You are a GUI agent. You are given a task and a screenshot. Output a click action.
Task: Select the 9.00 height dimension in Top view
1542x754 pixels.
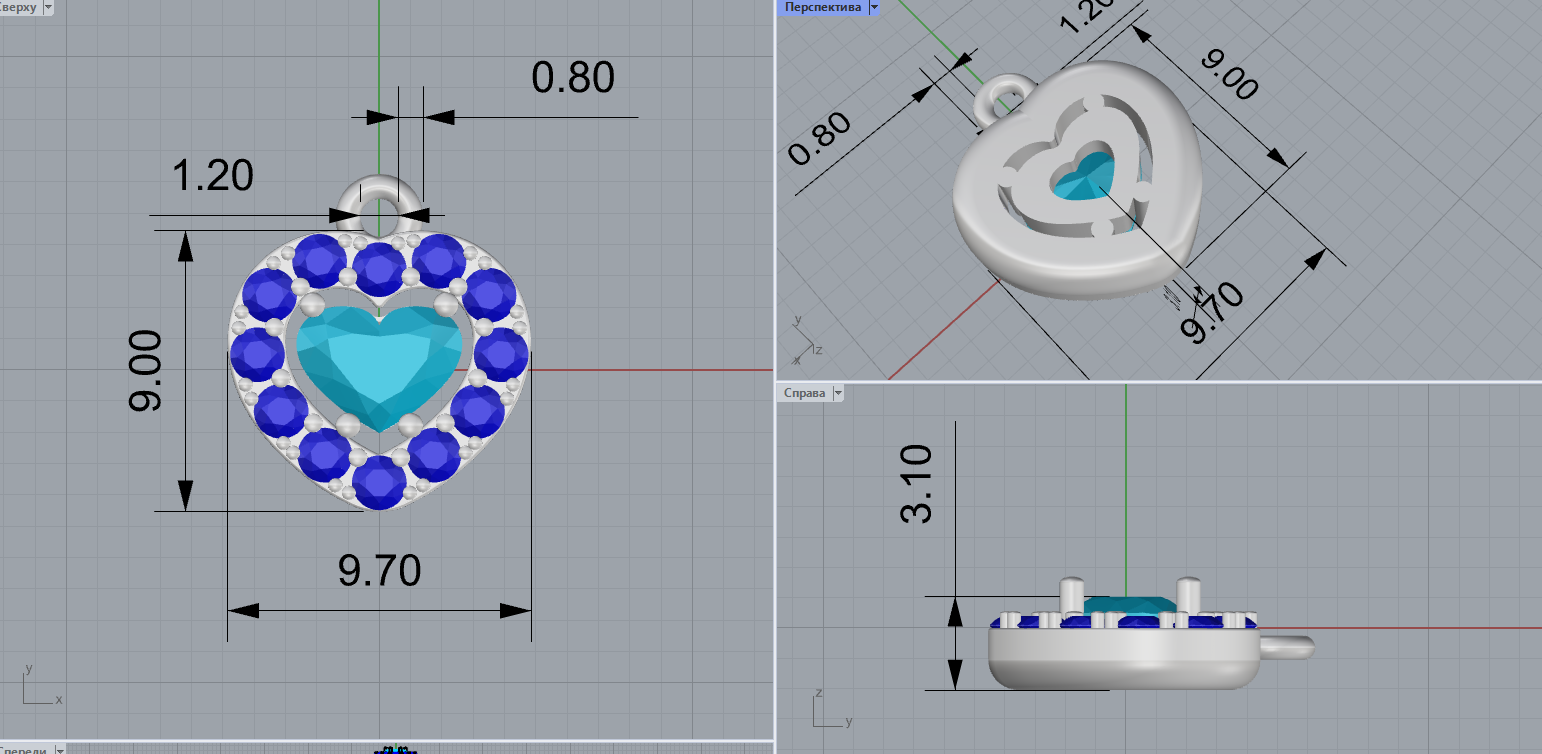tap(145, 370)
